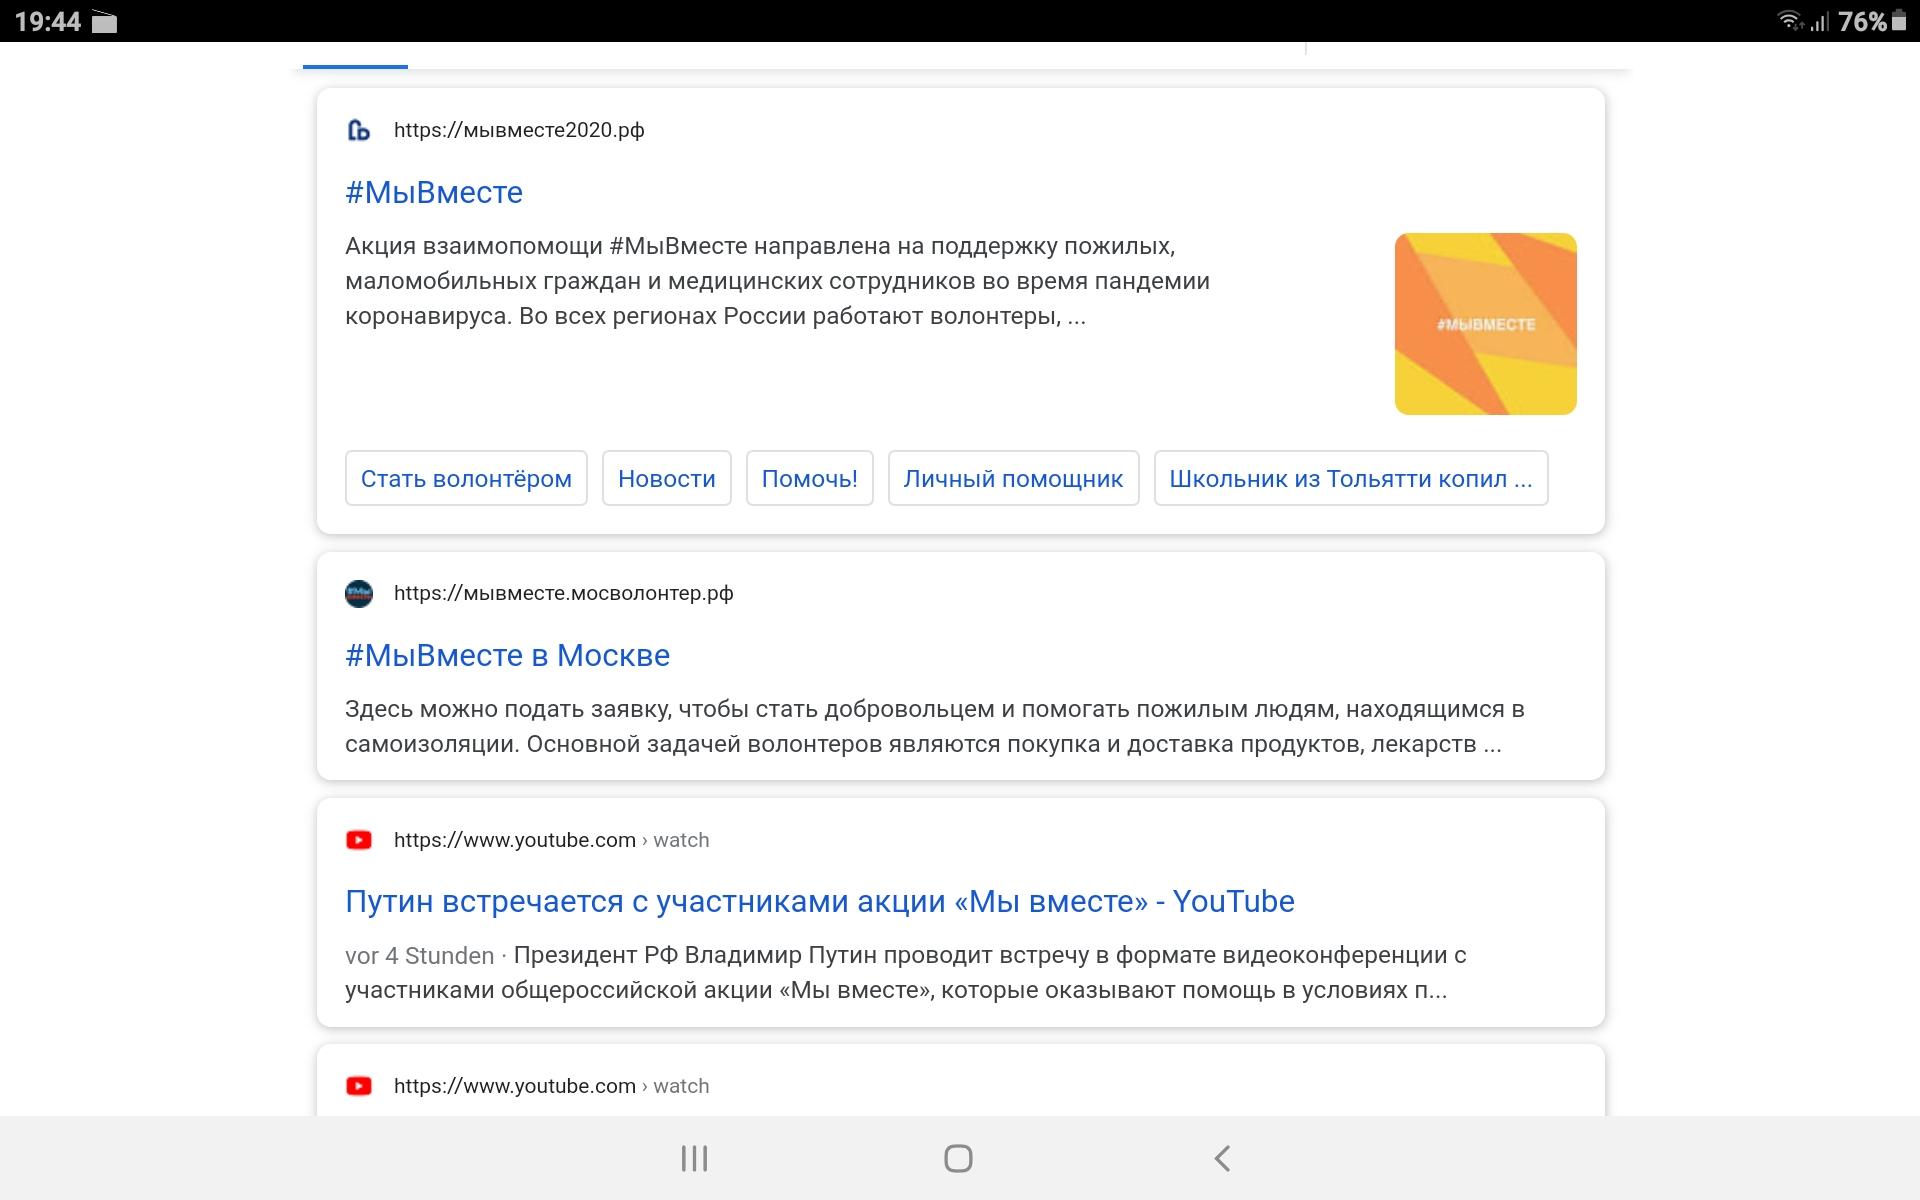Tap the Личный помощник sitelink button

pos(1013,478)
